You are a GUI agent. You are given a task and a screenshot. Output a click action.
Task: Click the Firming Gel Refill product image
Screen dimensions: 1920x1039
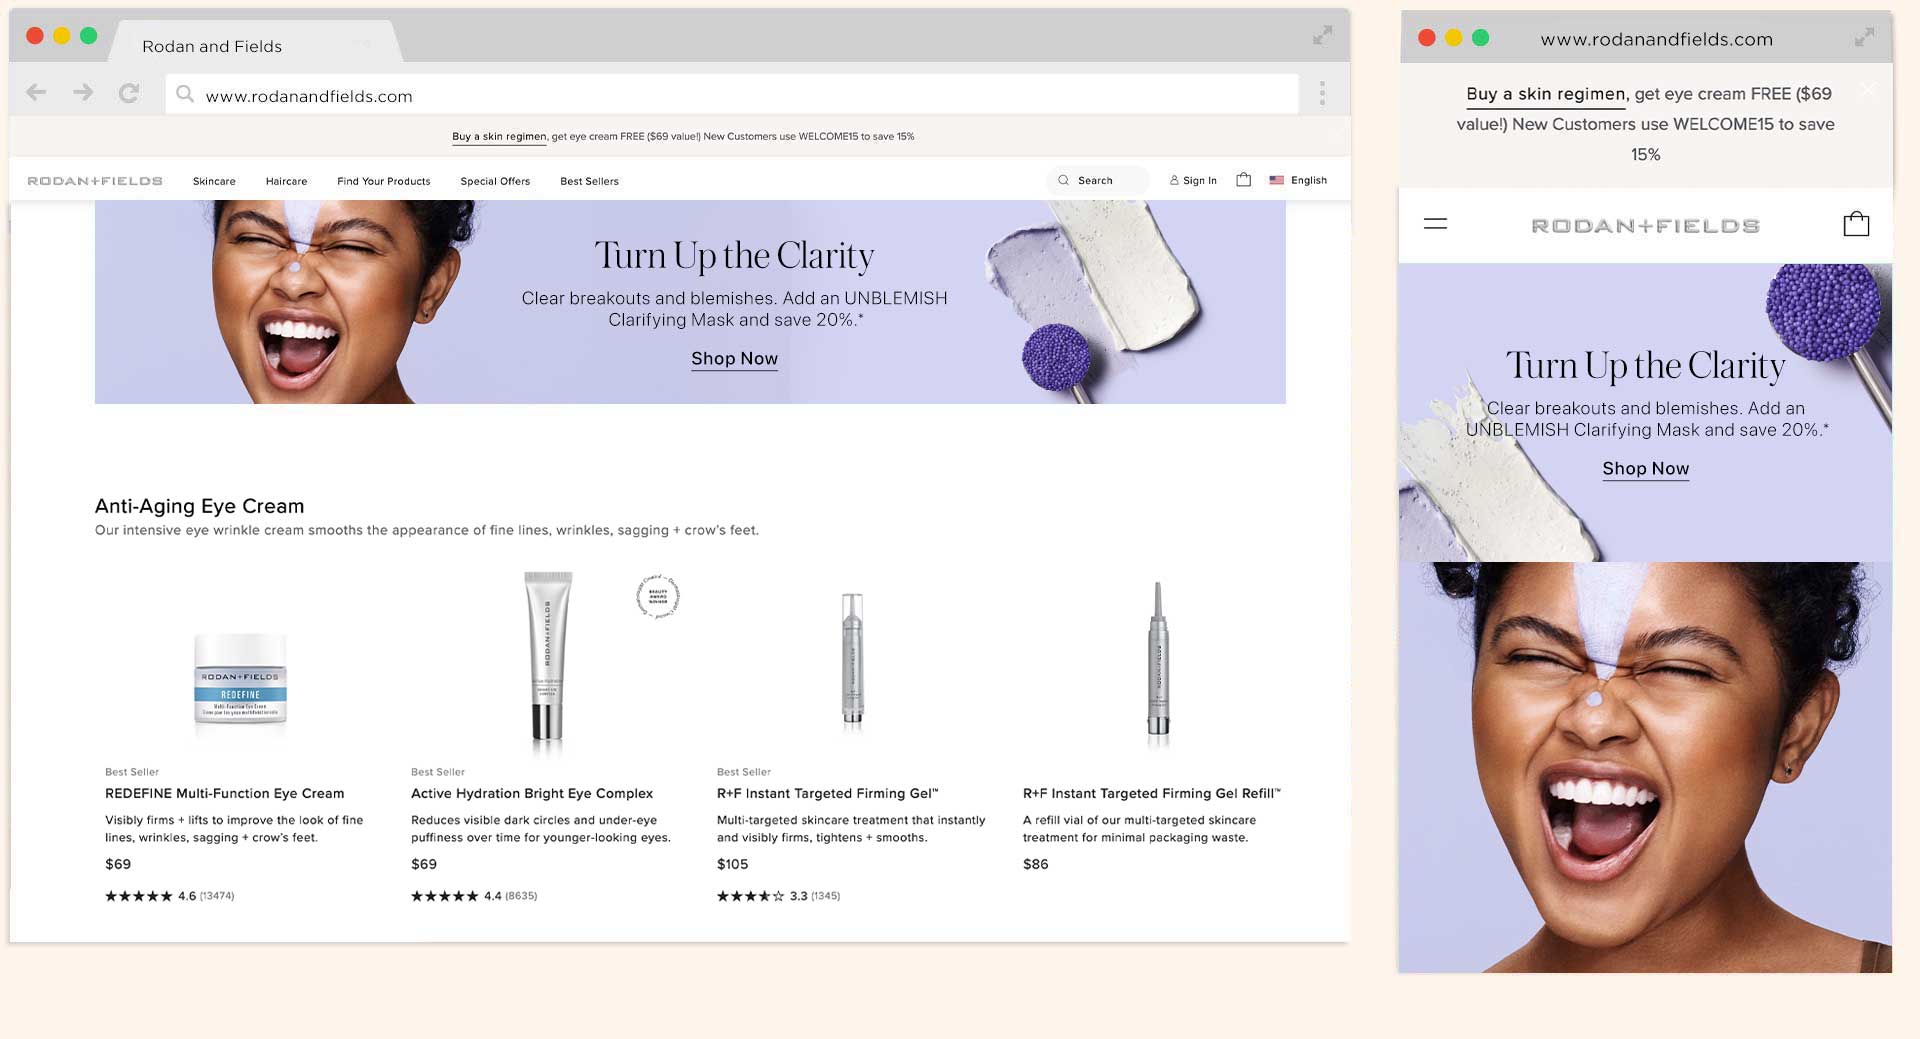(x=1158, y=660)
